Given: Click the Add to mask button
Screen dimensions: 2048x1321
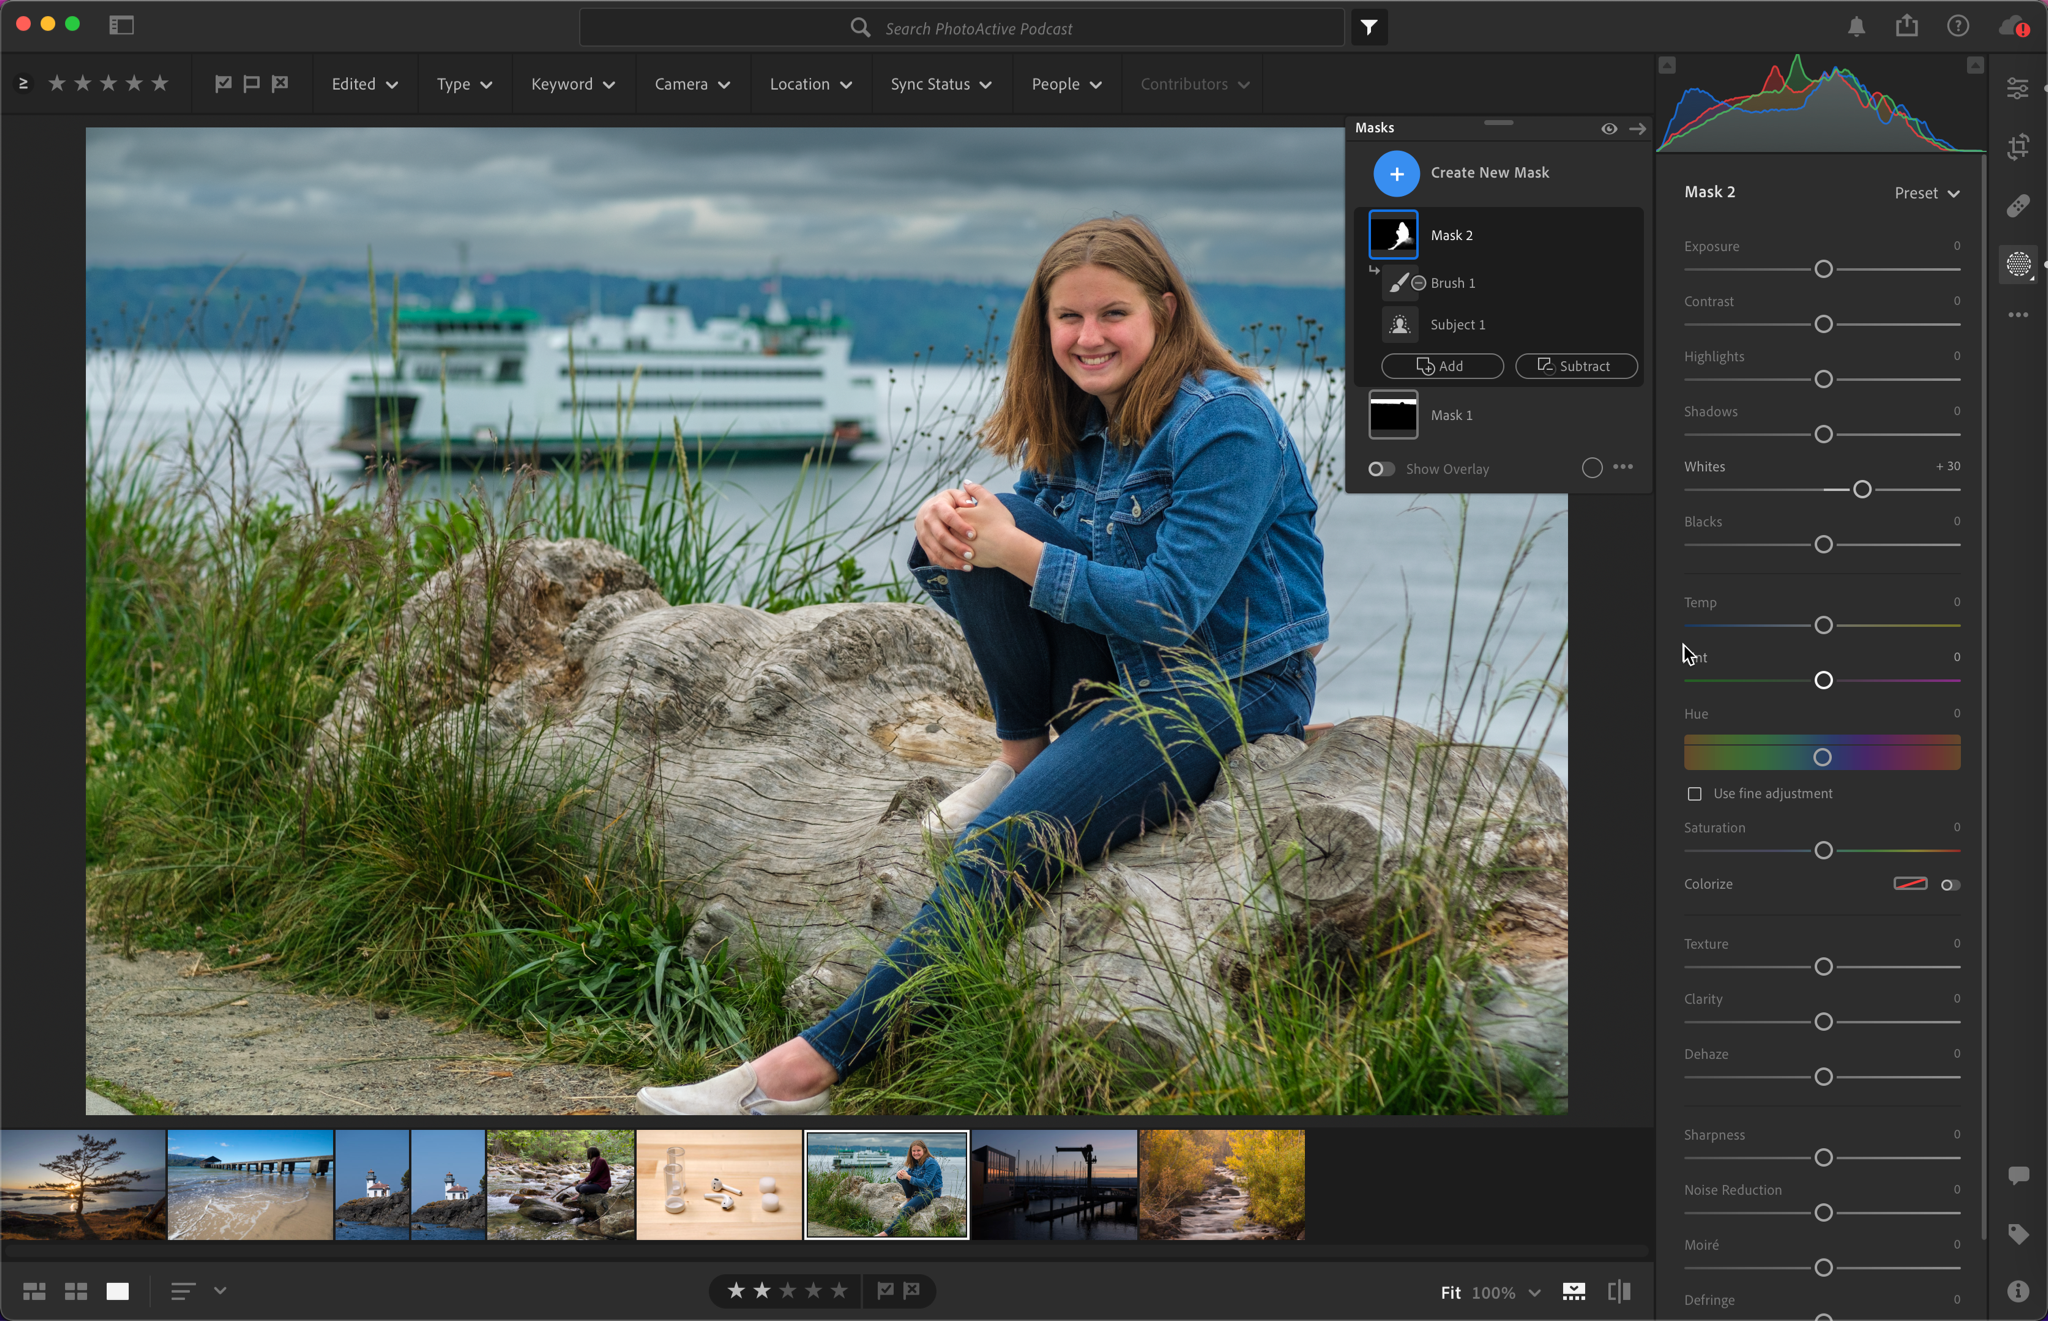Looking at the screenshot, I should click(1442, 366).
